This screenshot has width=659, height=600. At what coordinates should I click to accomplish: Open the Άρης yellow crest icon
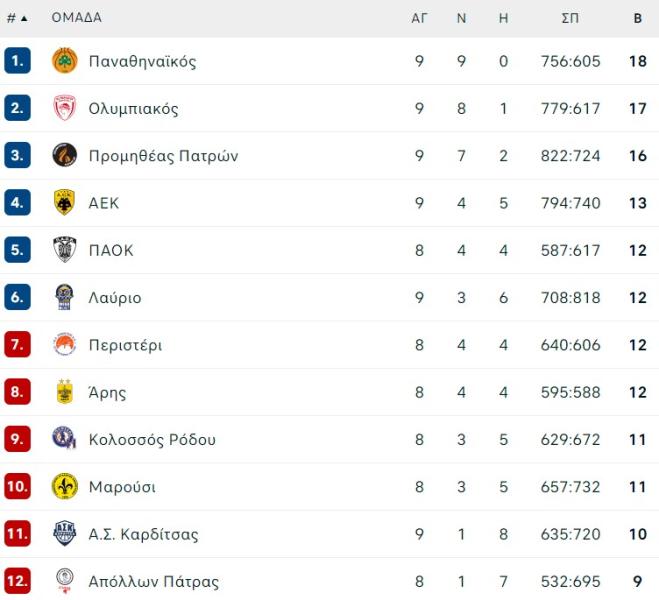point(65,392)
